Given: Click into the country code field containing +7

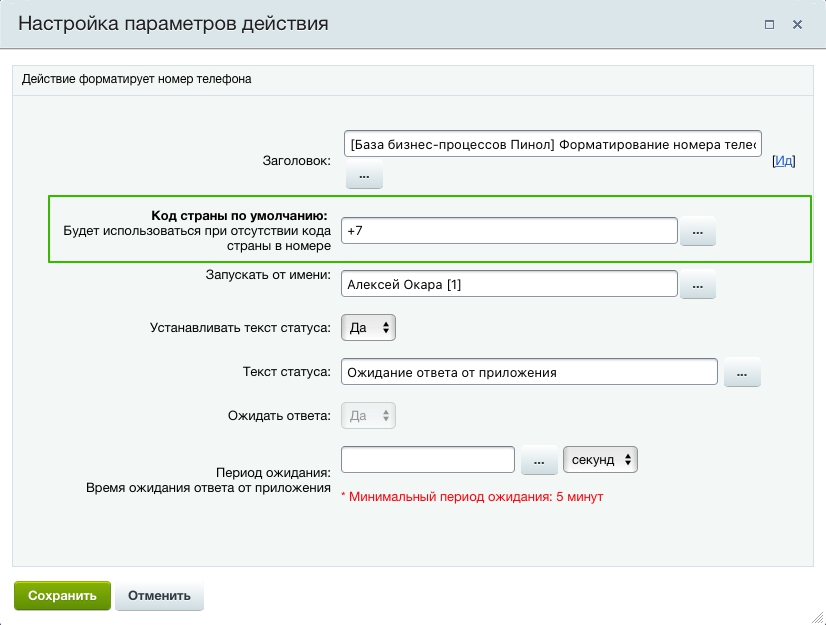Looking at the screenshot, I should (x=509, y=231).
